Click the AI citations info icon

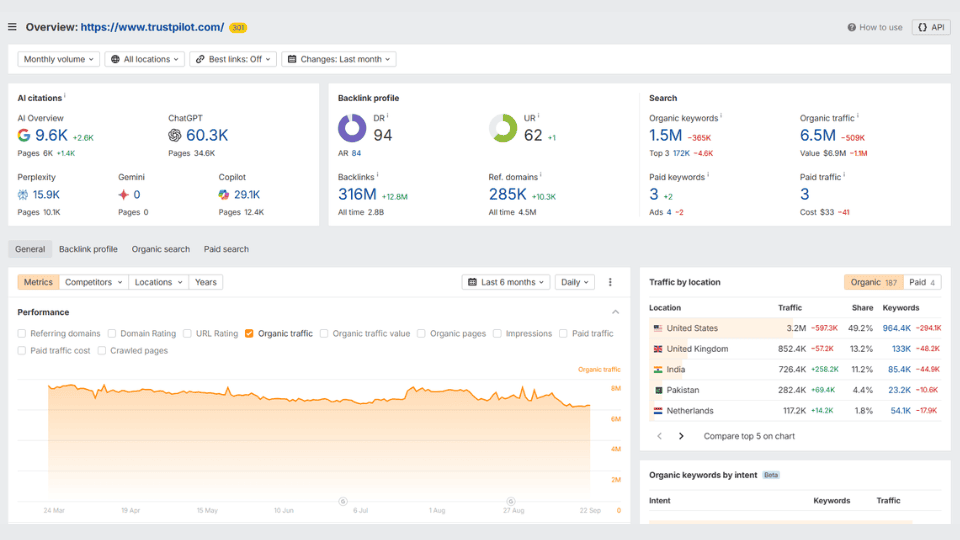pyautogui.click(x=65, y=96)
